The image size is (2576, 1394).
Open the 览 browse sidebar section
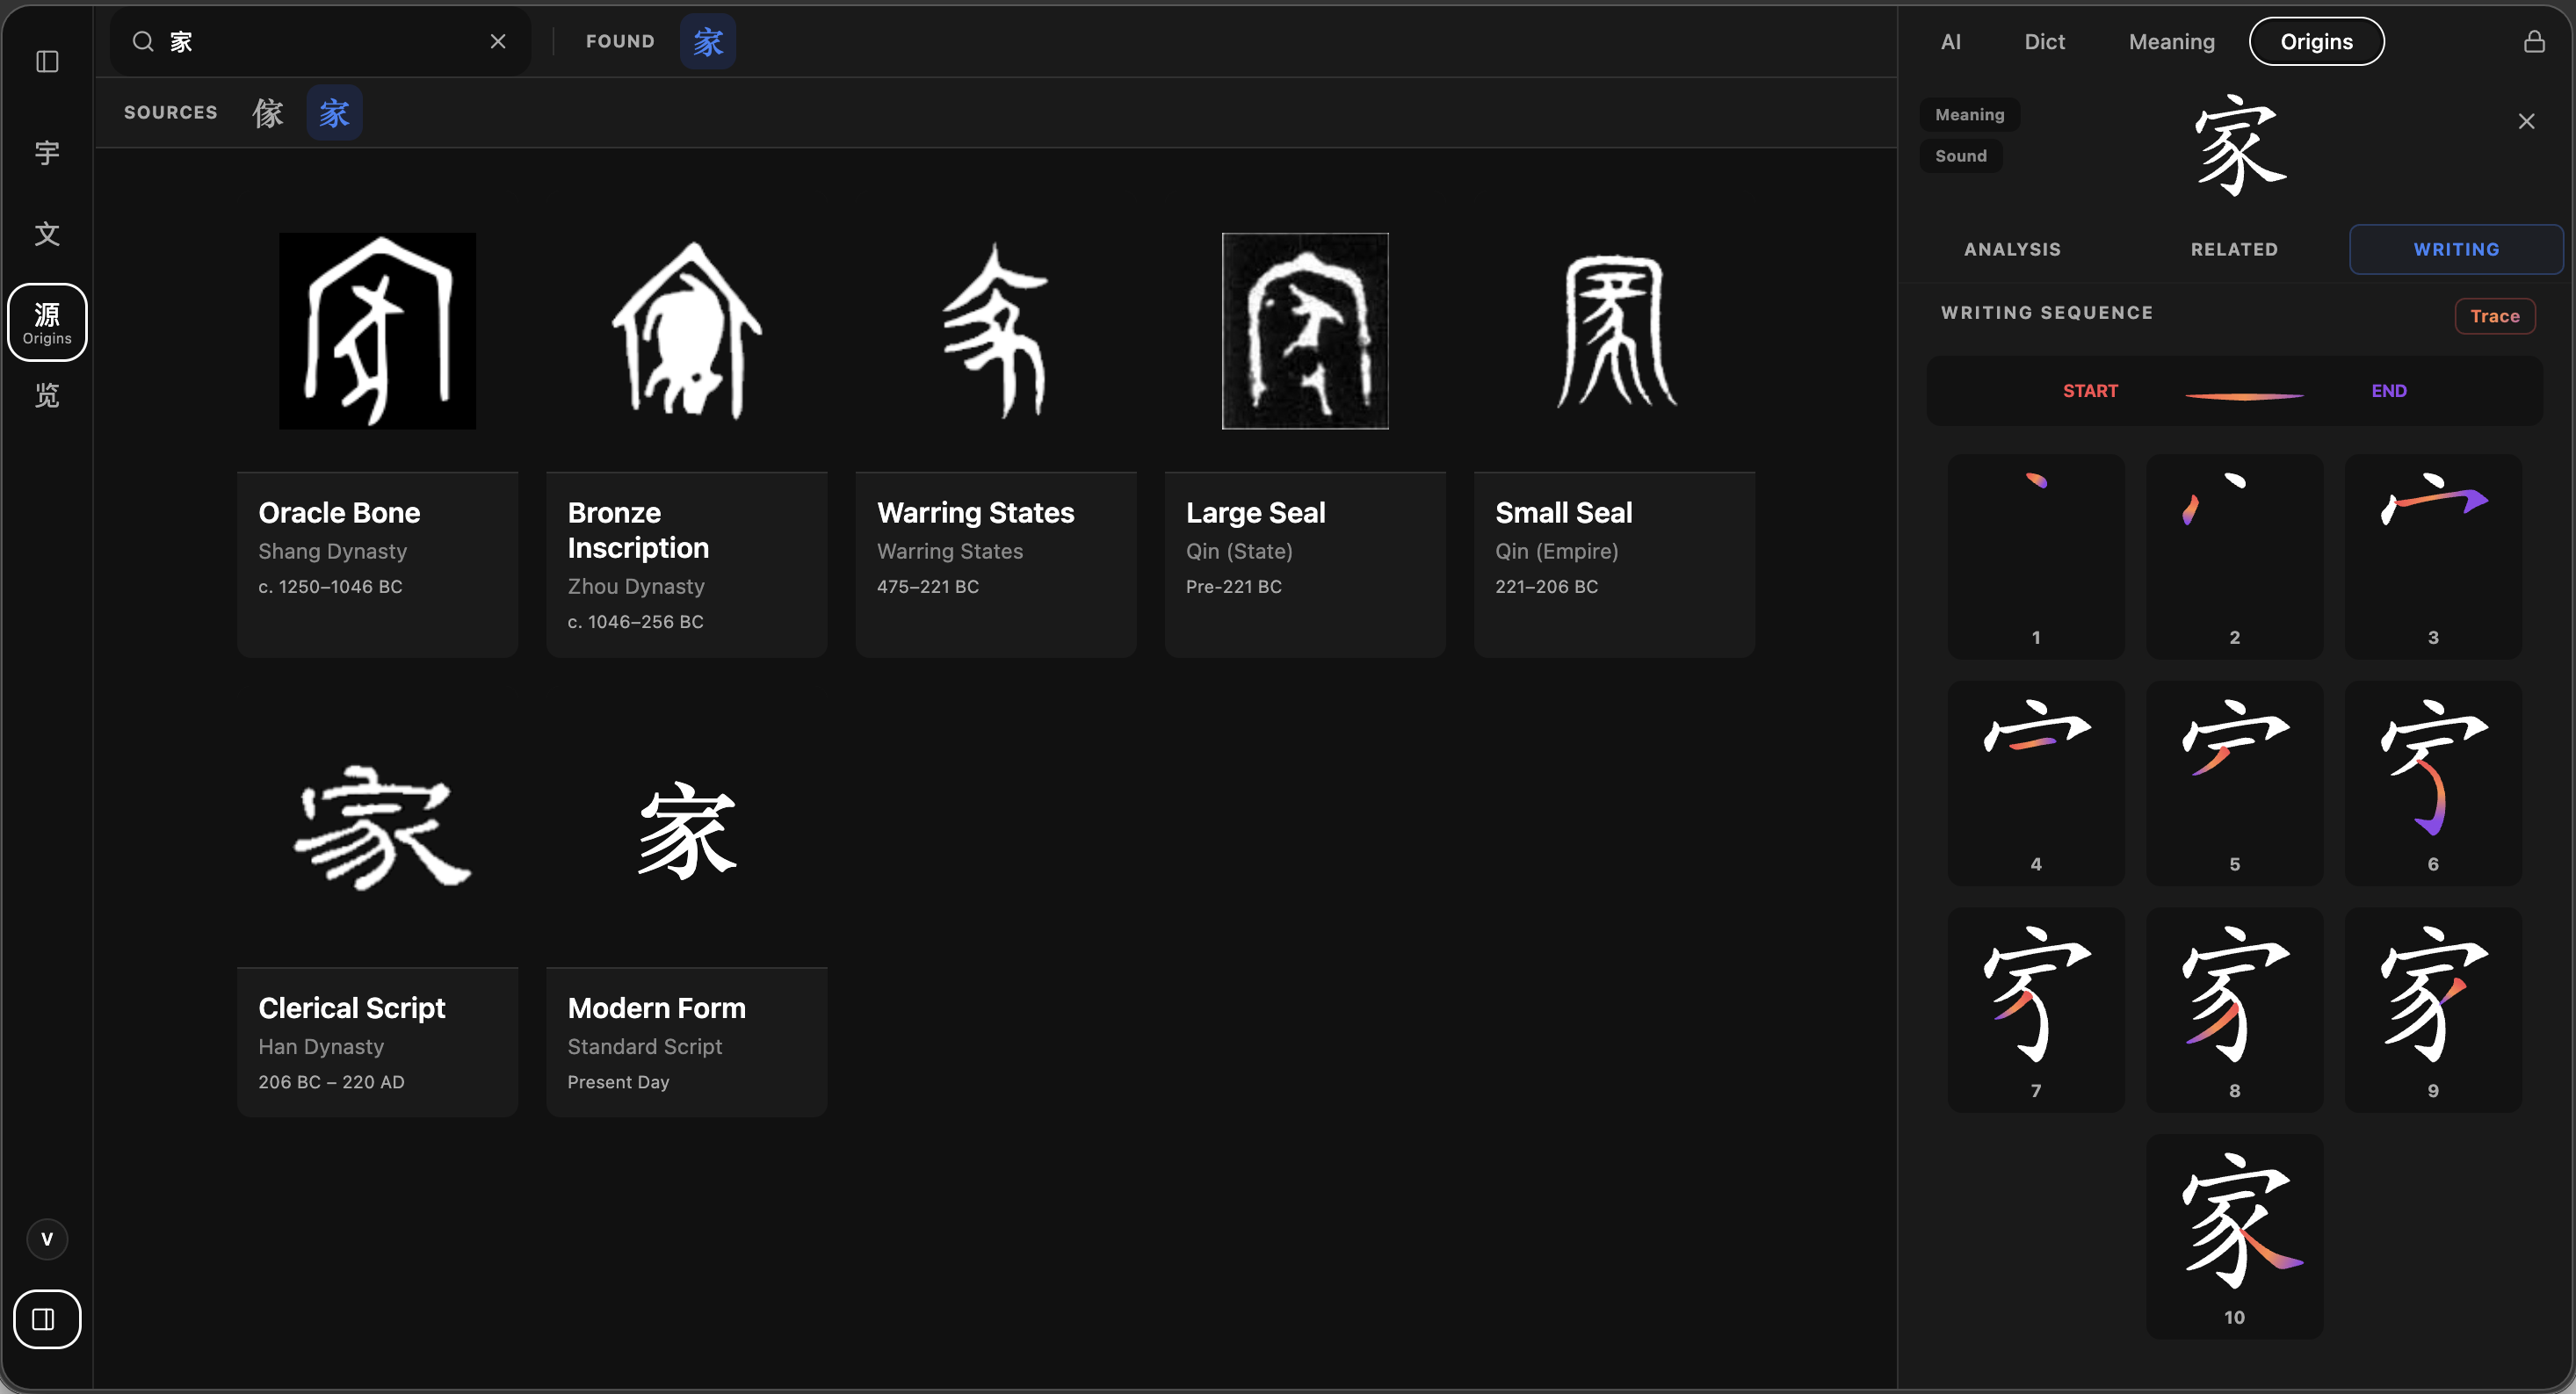[47, 396]
